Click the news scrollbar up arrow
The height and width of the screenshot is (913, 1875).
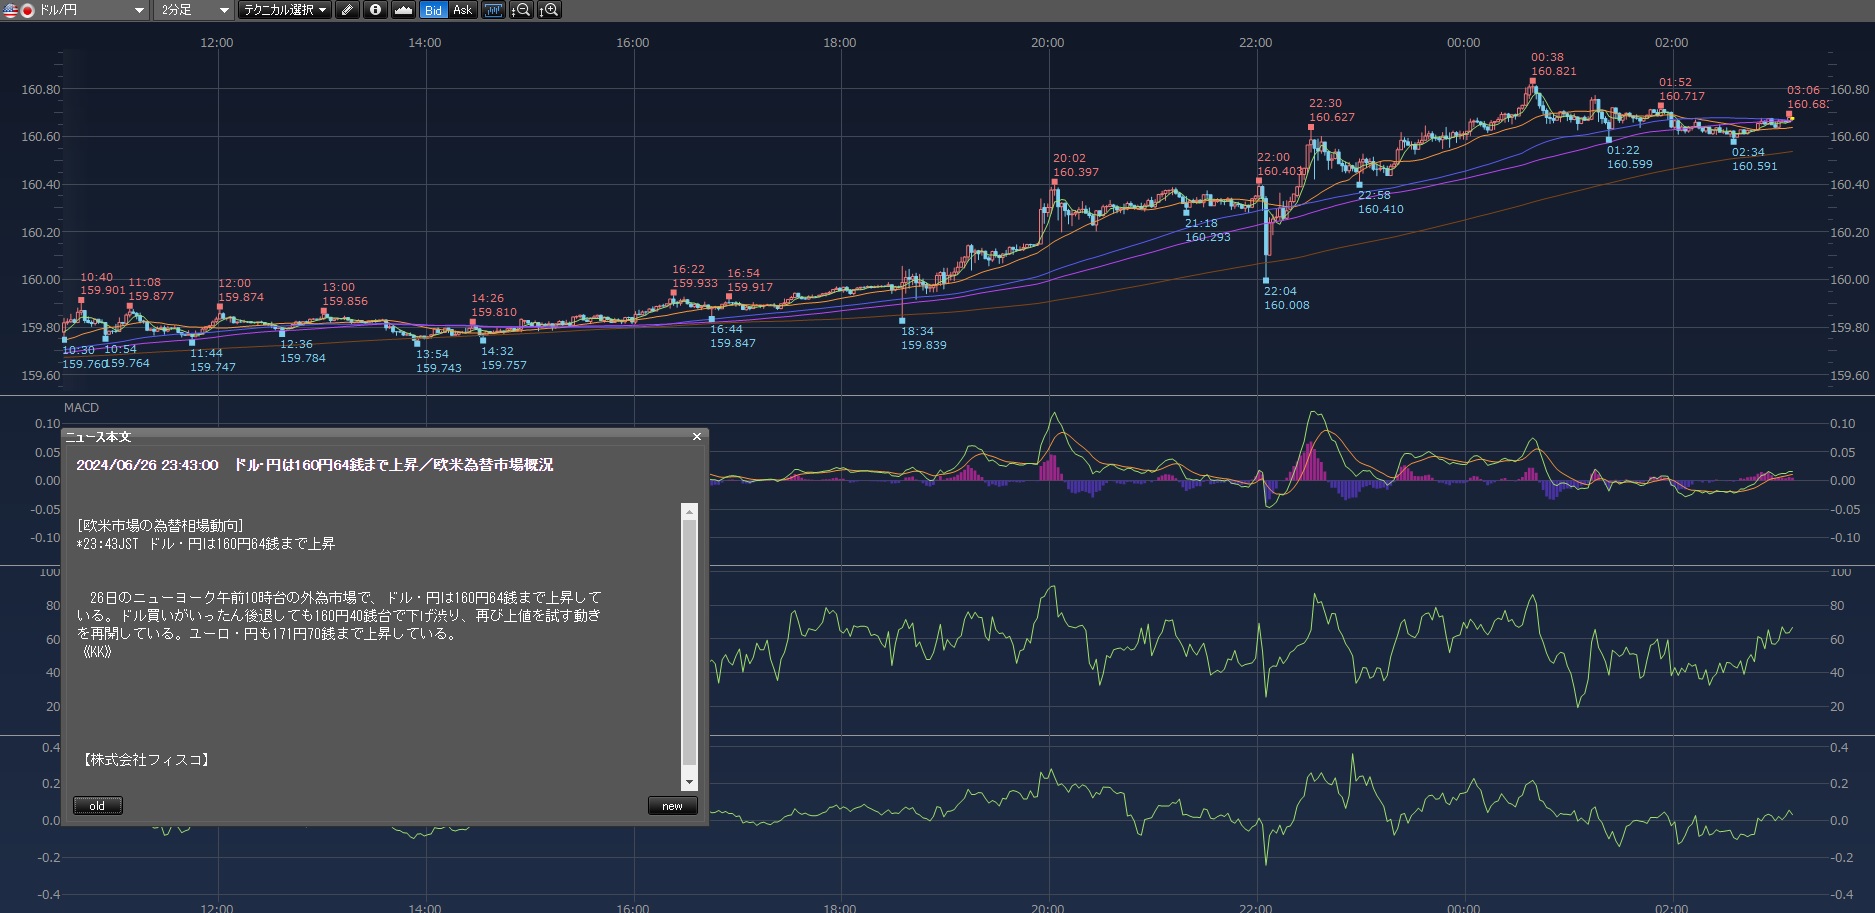tap(689, 512)
